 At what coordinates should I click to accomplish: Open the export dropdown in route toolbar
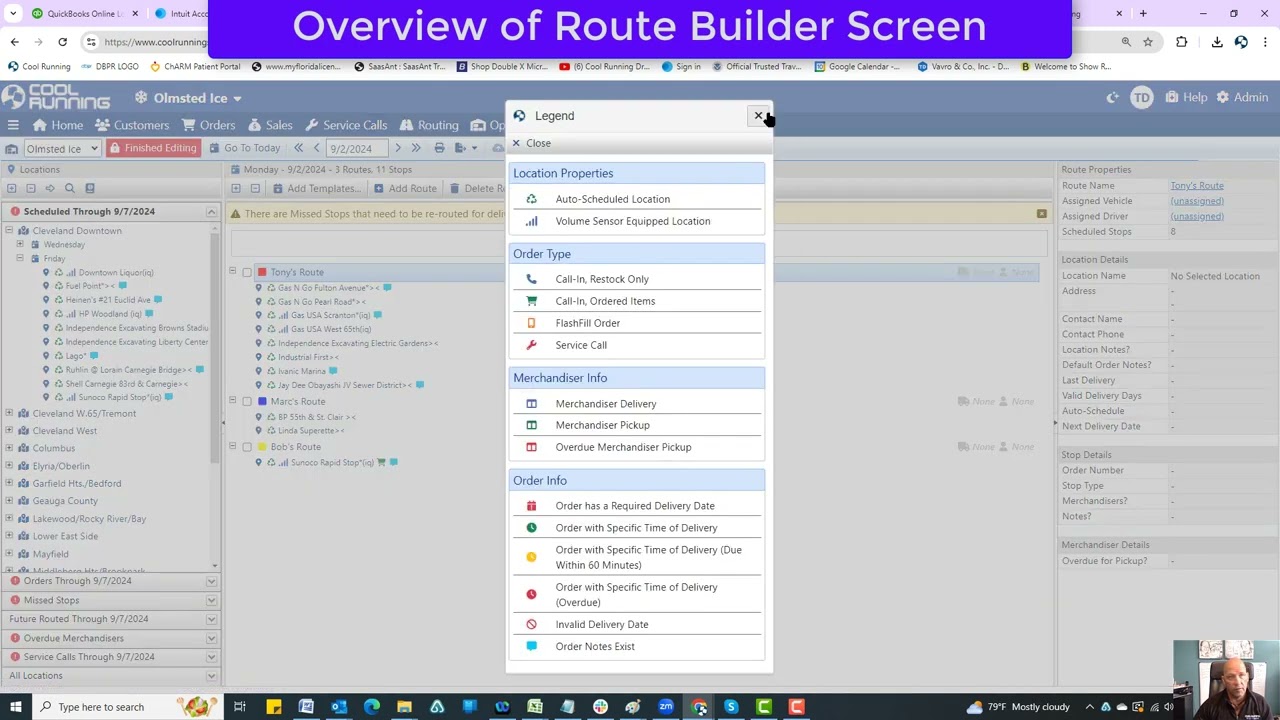coord(466,148)
